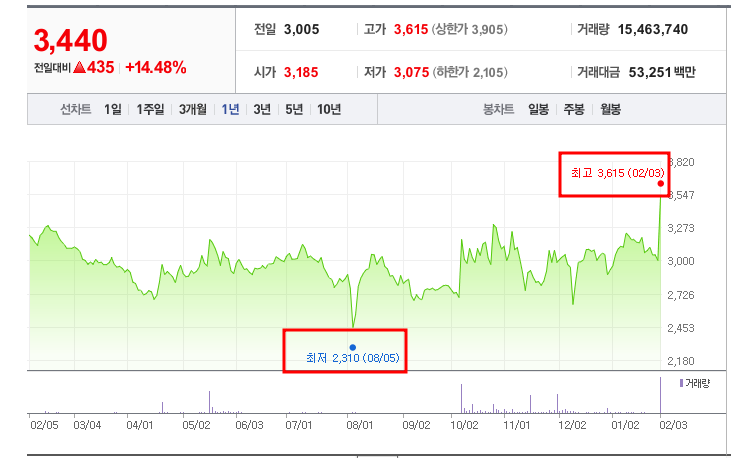The image size is (731, 458).
Task: Click the 거래량 value 15,463,740
Action: [653, 29]
